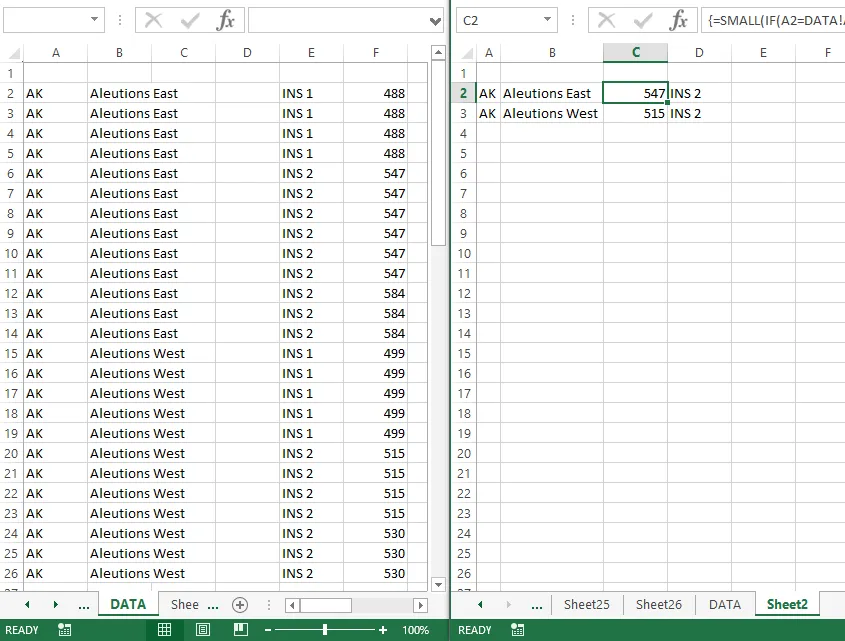Select 'INS 1' cell in left window row 2

[x=311, y=94]
